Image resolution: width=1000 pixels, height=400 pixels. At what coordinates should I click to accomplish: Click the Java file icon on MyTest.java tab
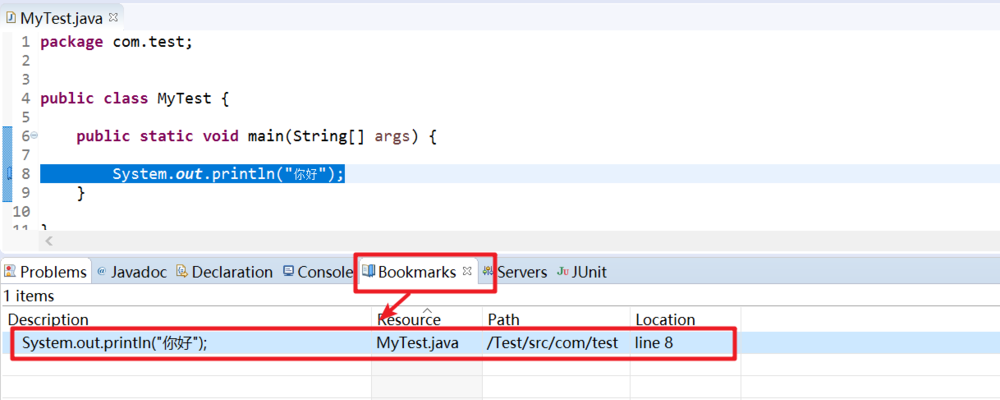[11, 17]
